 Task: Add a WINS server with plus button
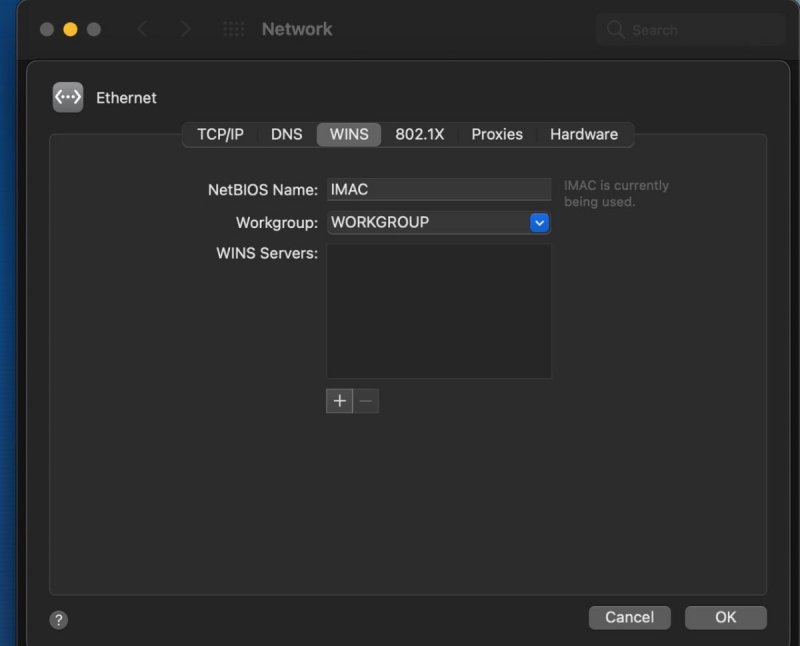340,401
